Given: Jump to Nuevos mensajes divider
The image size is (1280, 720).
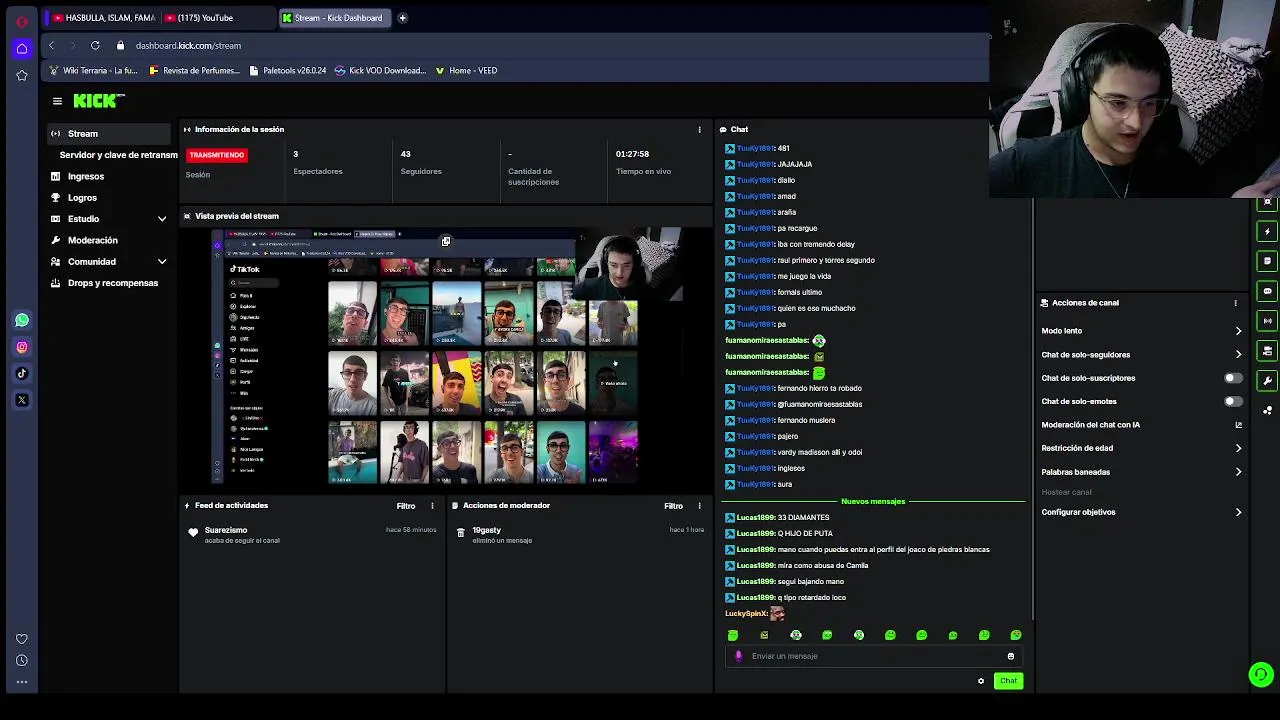Looking at the screenshot, I should [x=873, y=501].
